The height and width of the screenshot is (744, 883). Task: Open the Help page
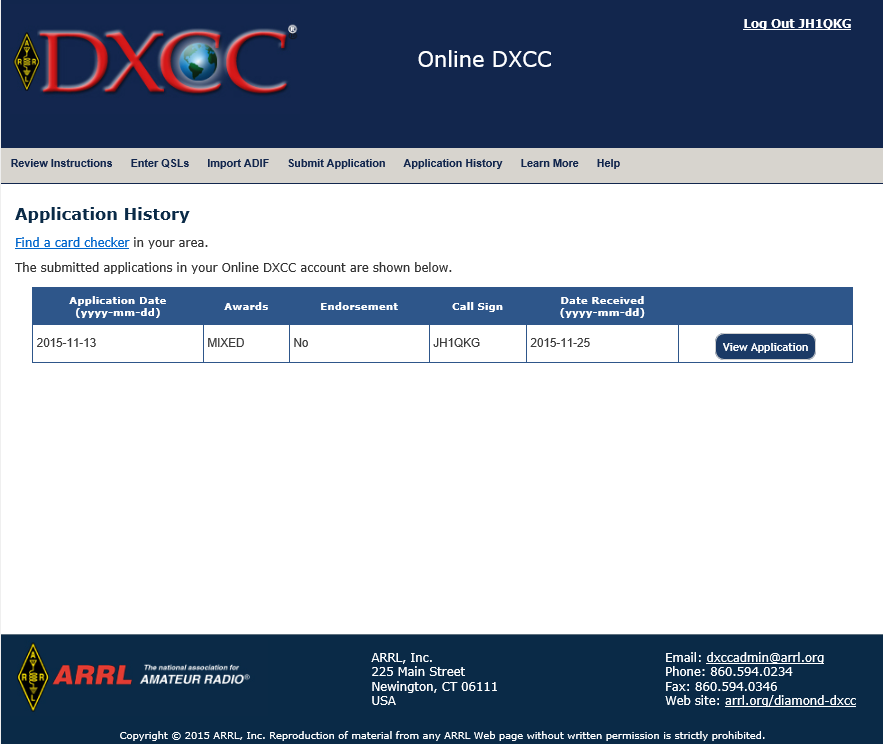pyautogui.click(x=608, y=163)
